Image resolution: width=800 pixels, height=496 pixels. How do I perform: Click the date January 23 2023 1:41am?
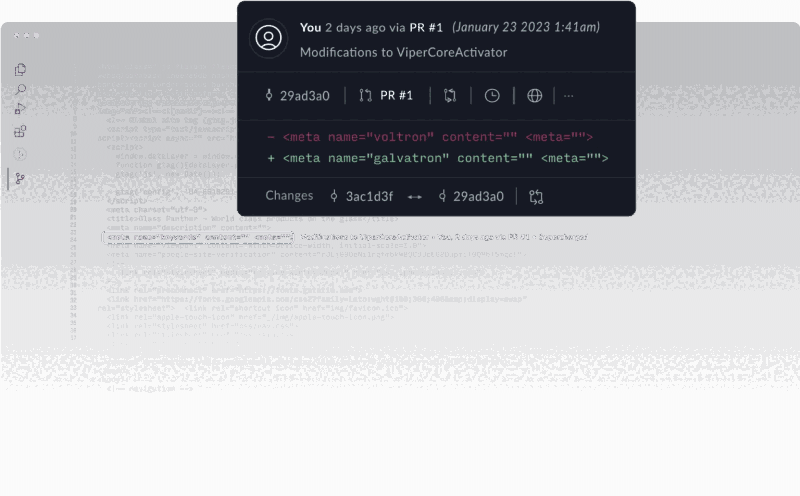(526, 27)
